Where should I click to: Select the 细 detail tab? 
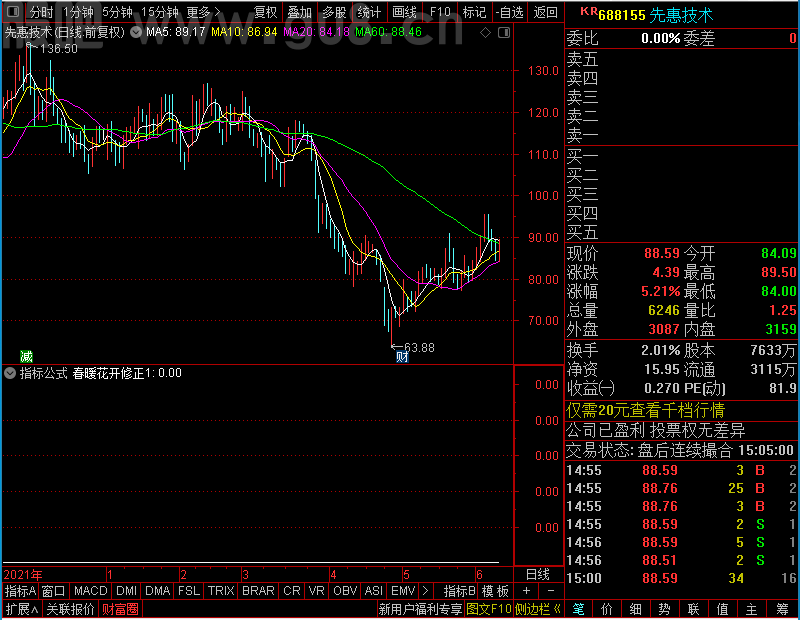point(636,609)
